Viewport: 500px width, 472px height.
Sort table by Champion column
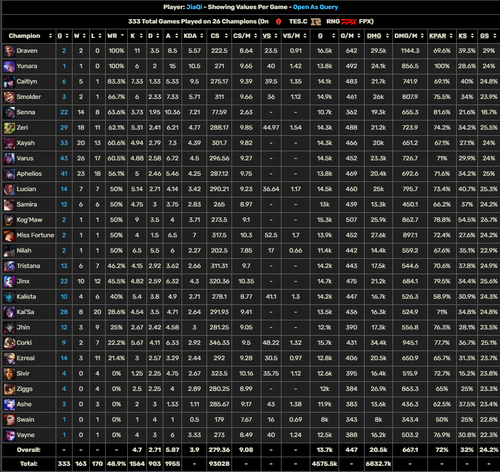[x=30, y=36]
